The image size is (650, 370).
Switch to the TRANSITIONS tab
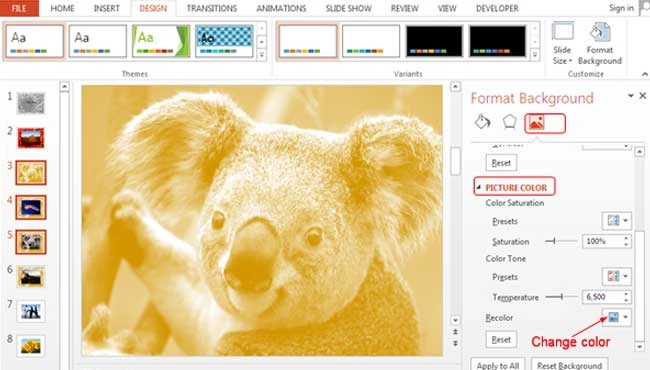point(211,8)
